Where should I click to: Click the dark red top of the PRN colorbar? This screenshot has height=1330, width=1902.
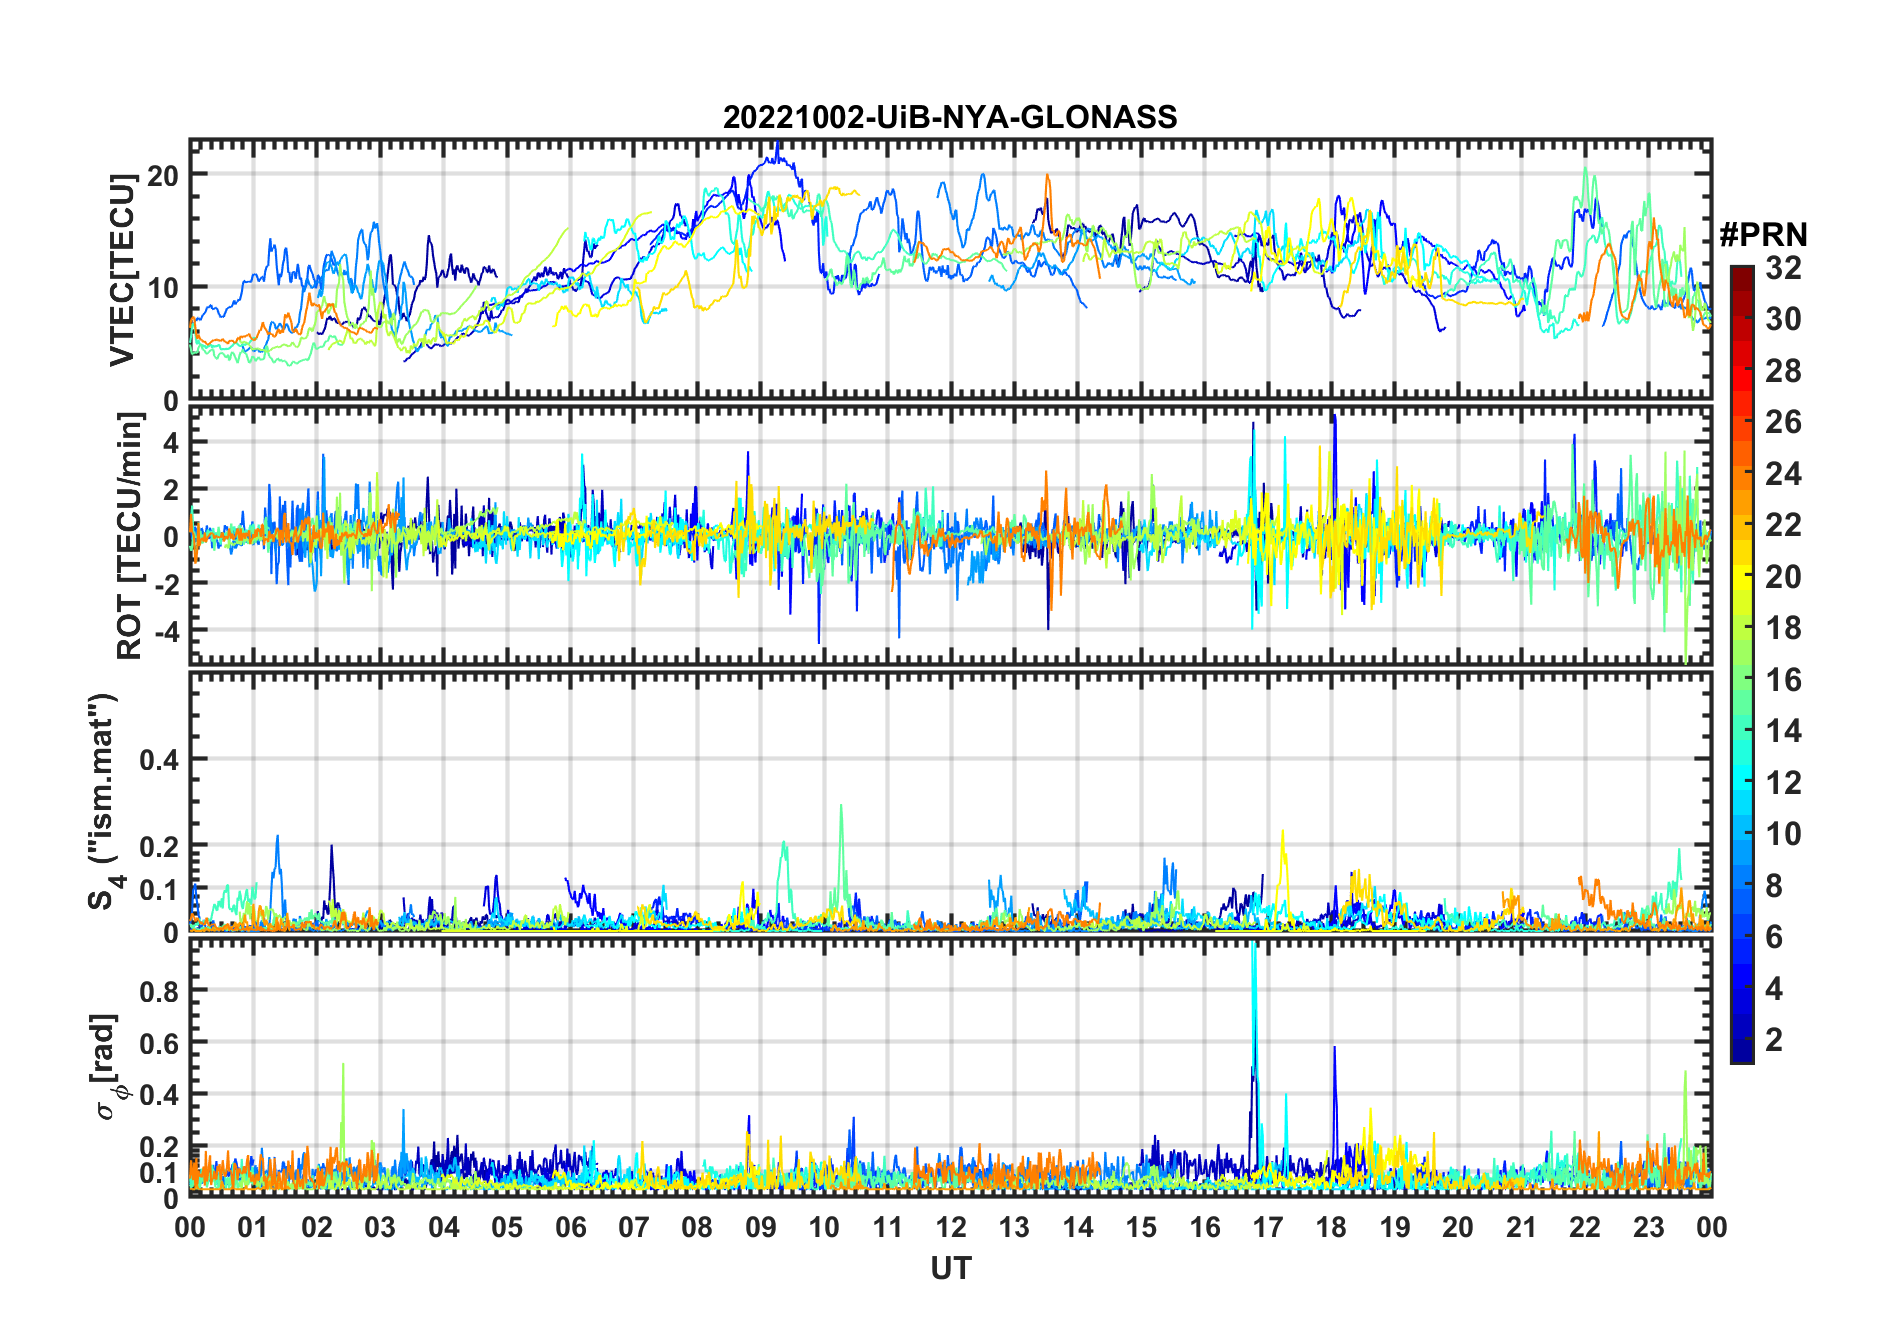click(x=1742, y=278)
